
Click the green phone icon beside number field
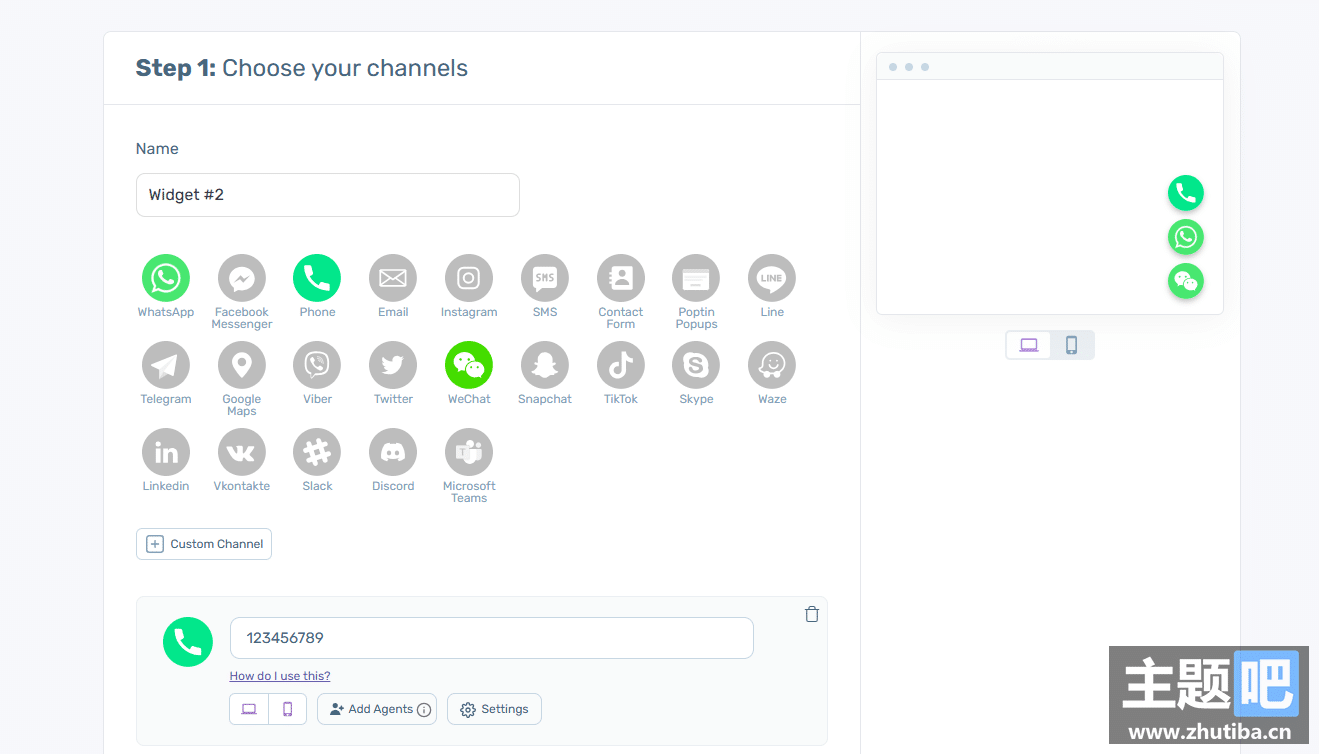188,642
